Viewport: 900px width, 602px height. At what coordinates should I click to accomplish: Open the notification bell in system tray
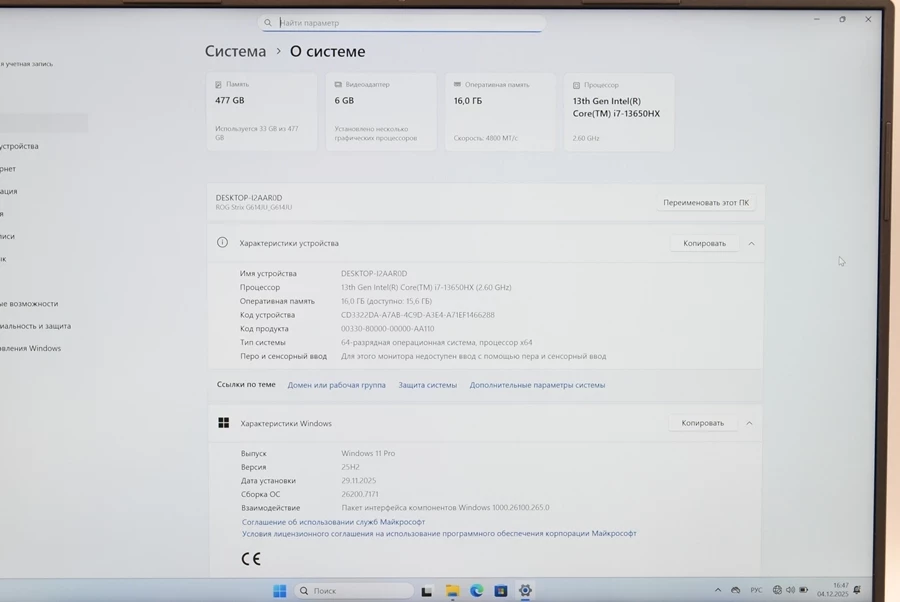[857, 590]
